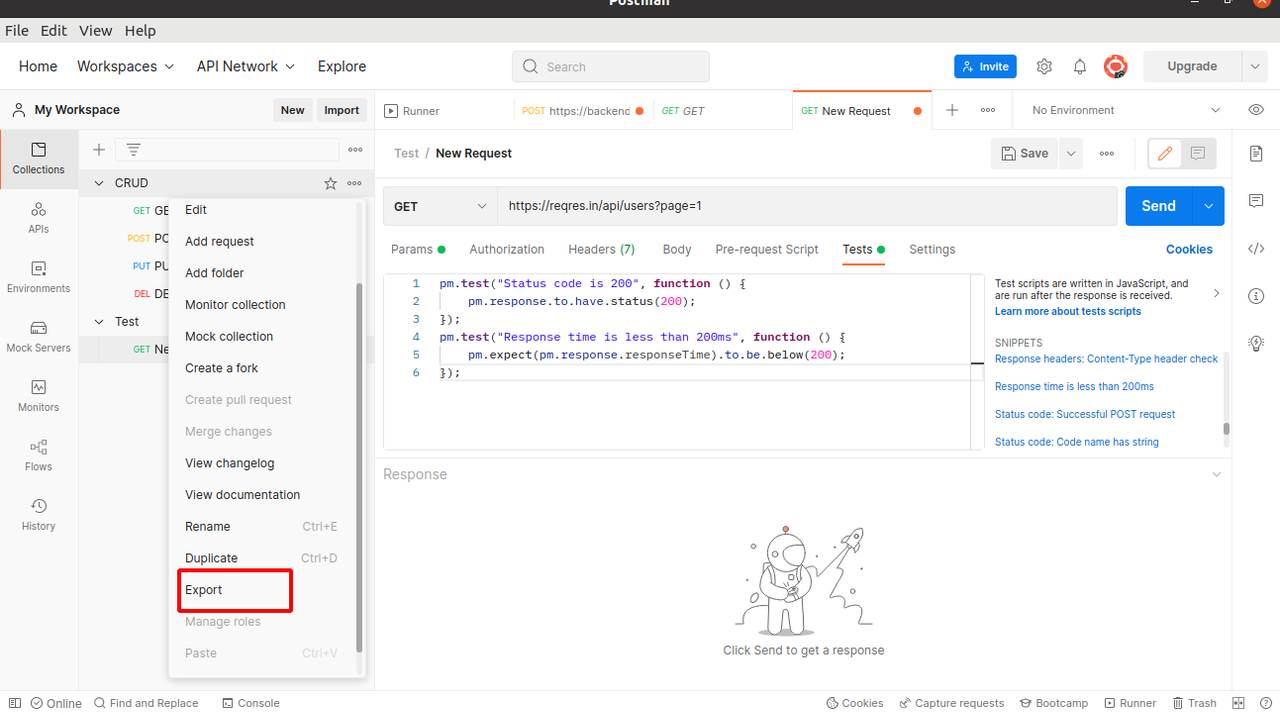This screenshot has height=715, width=1280.
Task: Select Duplicate from context menu
Action: (266, 558)
